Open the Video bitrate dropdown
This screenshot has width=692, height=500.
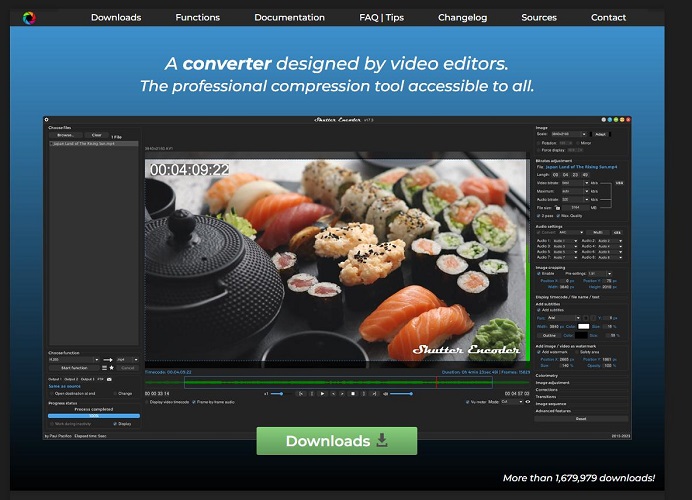[x=575, y=183]
